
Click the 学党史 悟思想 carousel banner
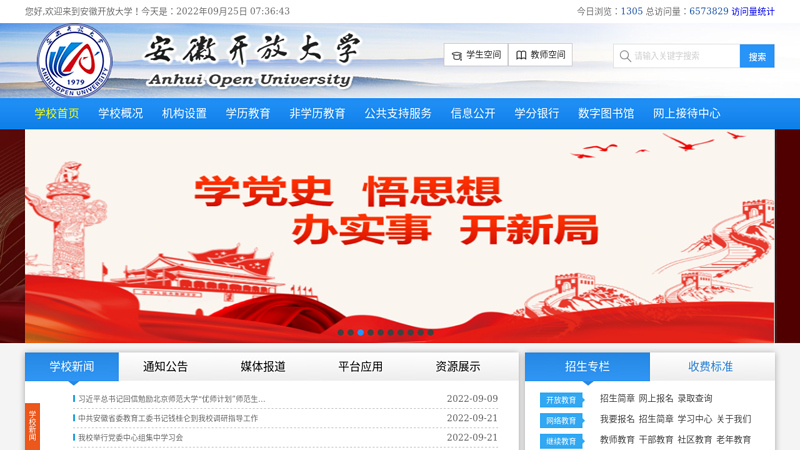pos(399,236)
